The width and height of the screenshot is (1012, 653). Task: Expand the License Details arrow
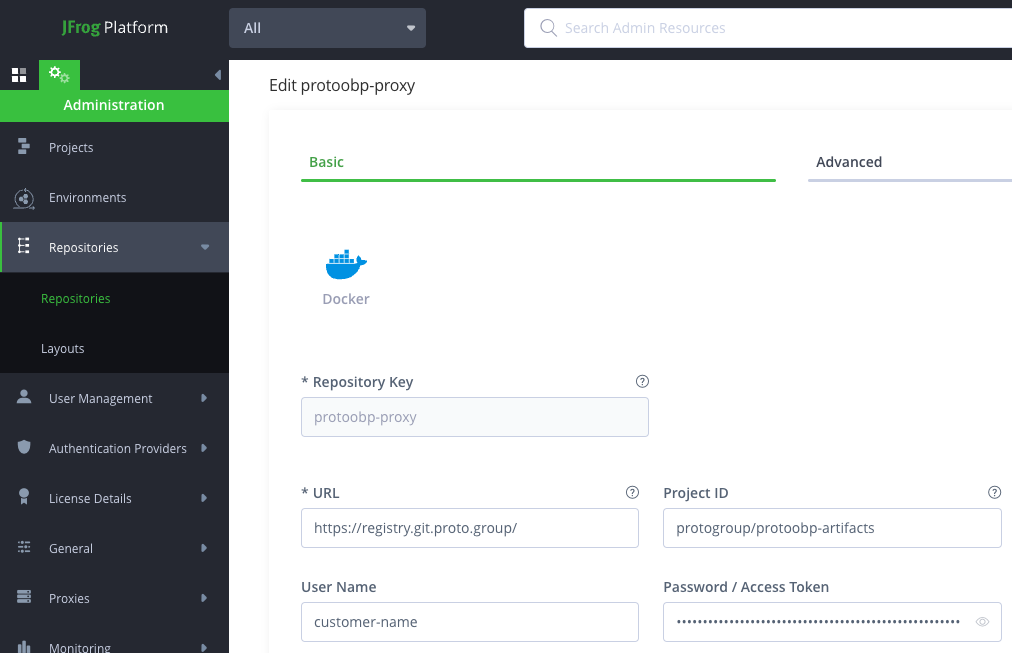click(x=204, y=498)
